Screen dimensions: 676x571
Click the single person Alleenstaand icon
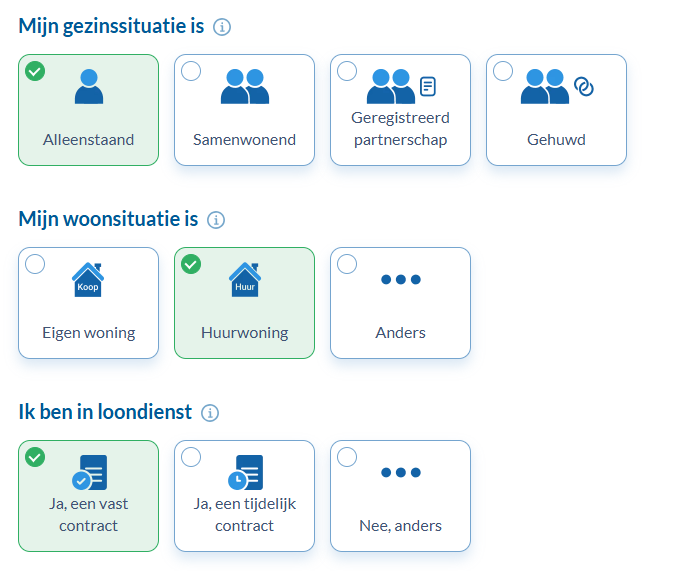click(89, 87)
